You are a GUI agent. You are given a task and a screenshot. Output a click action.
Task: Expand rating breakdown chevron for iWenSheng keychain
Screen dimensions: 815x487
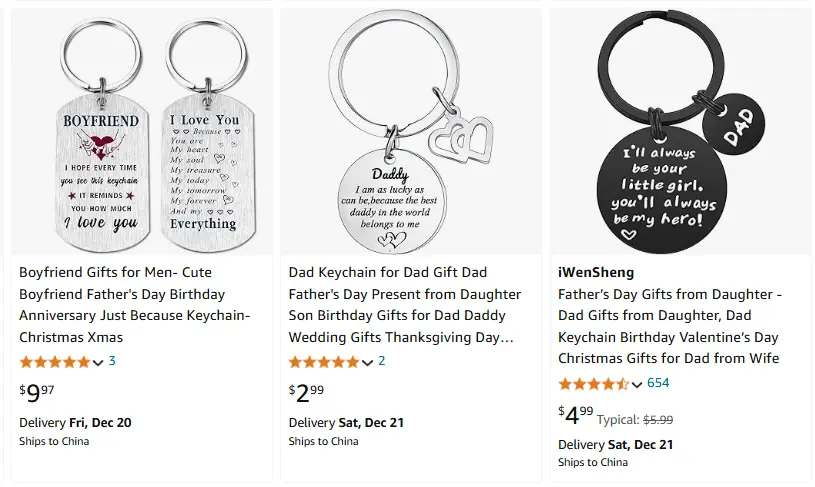point(637,385)
